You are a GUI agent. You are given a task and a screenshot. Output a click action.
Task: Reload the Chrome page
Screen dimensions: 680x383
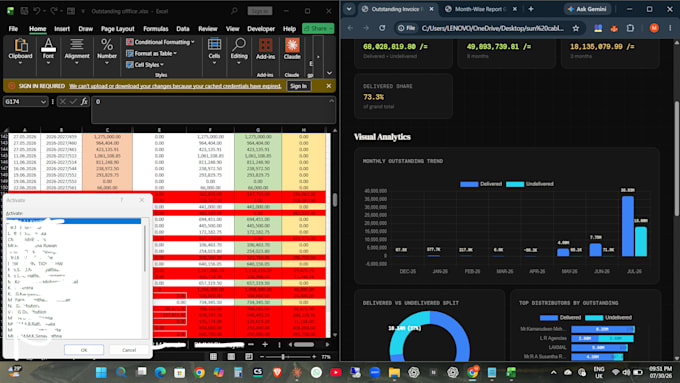382,28
